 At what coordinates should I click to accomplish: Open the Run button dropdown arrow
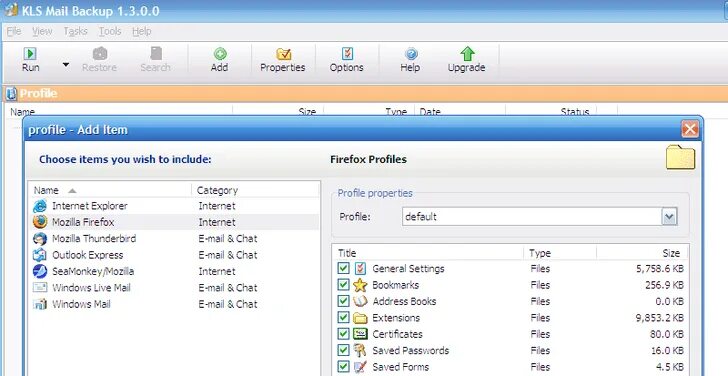[x=66, y=65]
